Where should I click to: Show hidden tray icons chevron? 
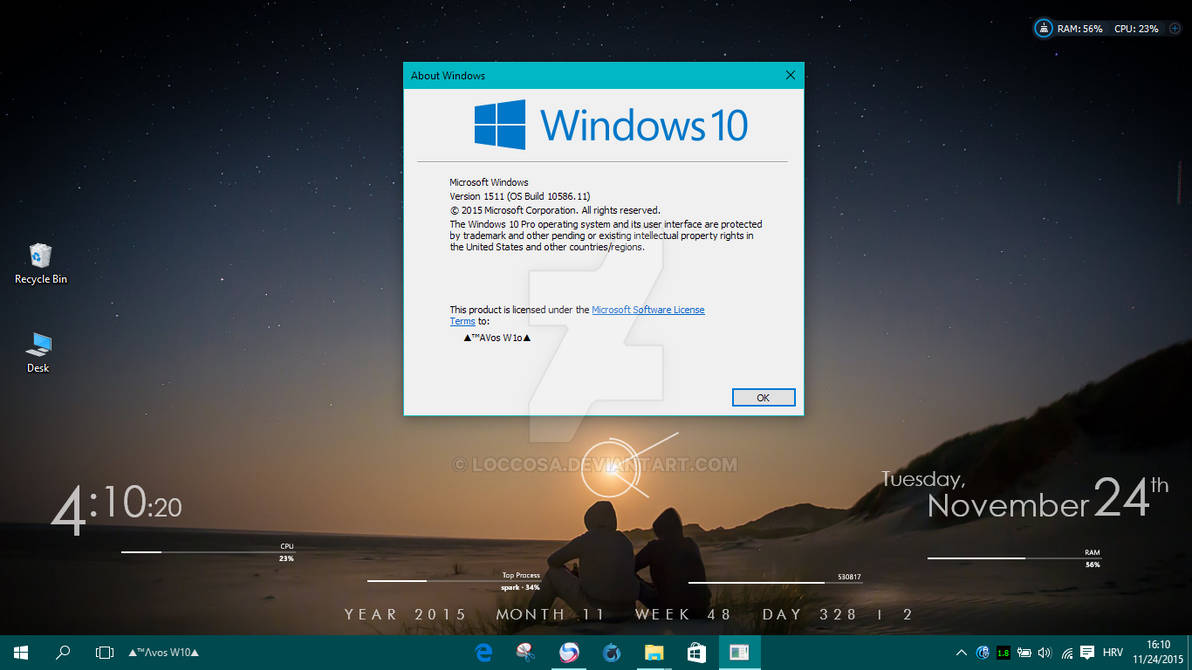(x=961, y=653)
